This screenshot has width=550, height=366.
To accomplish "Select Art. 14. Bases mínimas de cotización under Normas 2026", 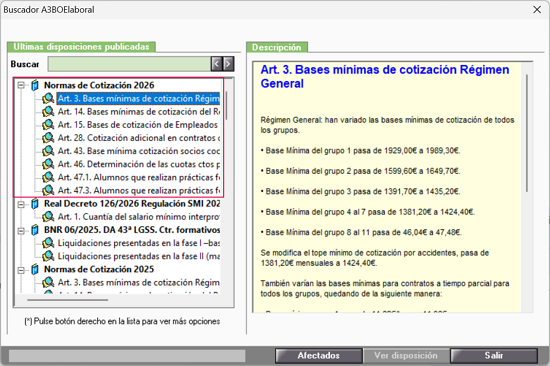I will point(139,112).
